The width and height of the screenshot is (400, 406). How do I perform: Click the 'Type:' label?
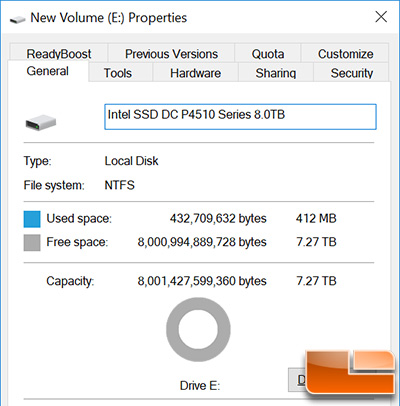(37, 161)
